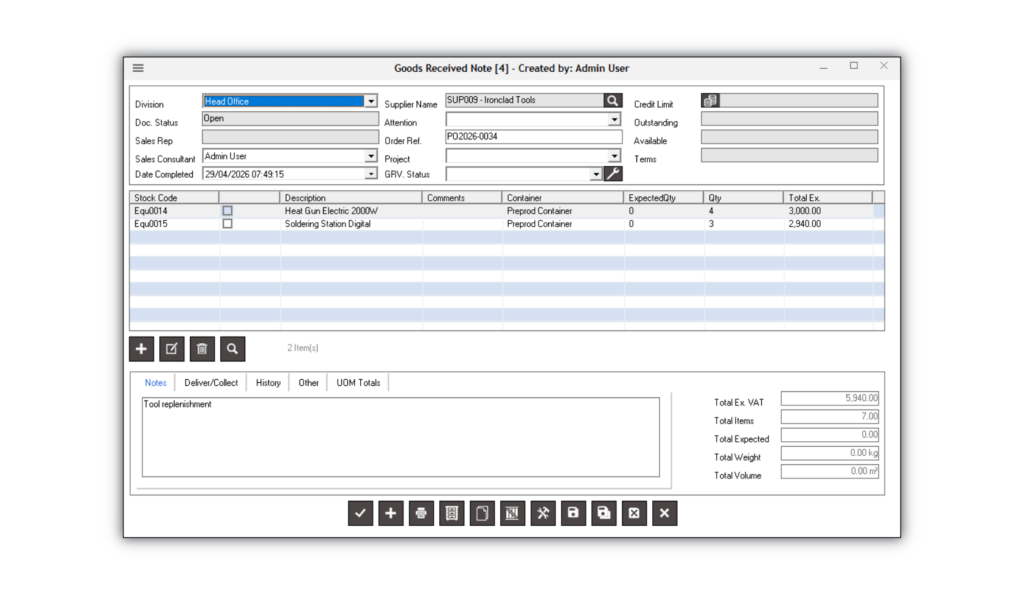Sort by Stock Code column header
Screen dimensions: 1024x594
click(174, 197)
